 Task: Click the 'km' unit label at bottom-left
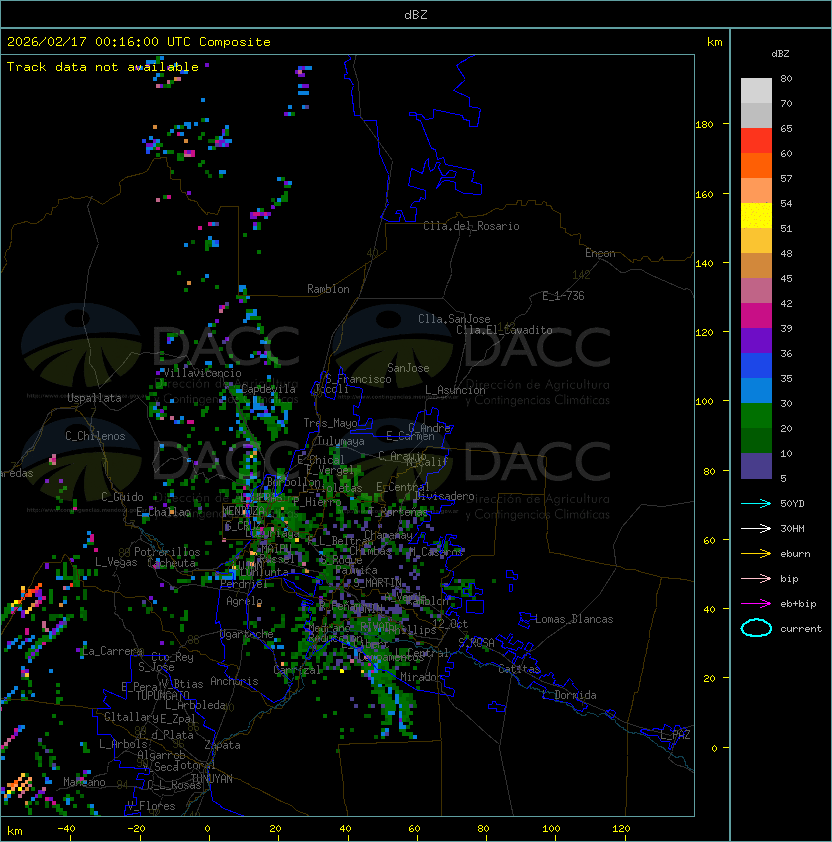point(15,831)
